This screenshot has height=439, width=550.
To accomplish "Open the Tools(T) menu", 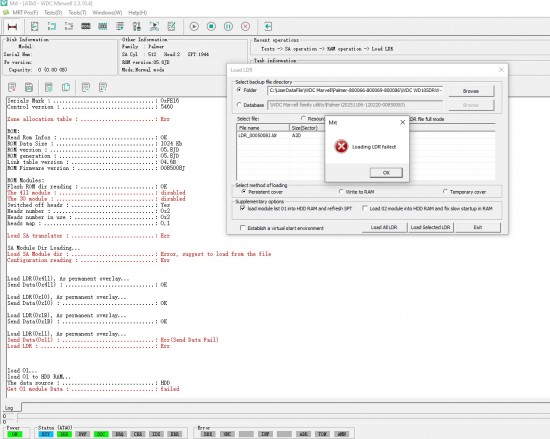I will point(77,13).
